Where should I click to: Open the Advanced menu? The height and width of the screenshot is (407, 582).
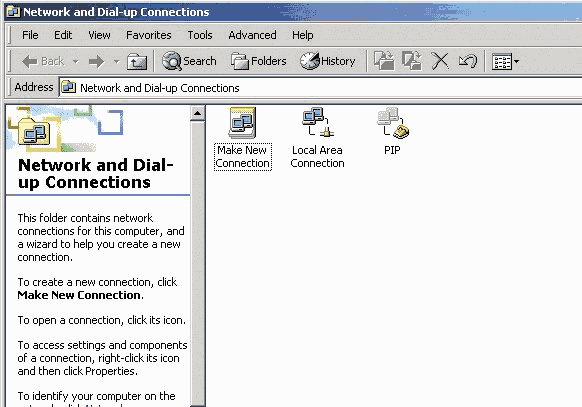(252, 35)
